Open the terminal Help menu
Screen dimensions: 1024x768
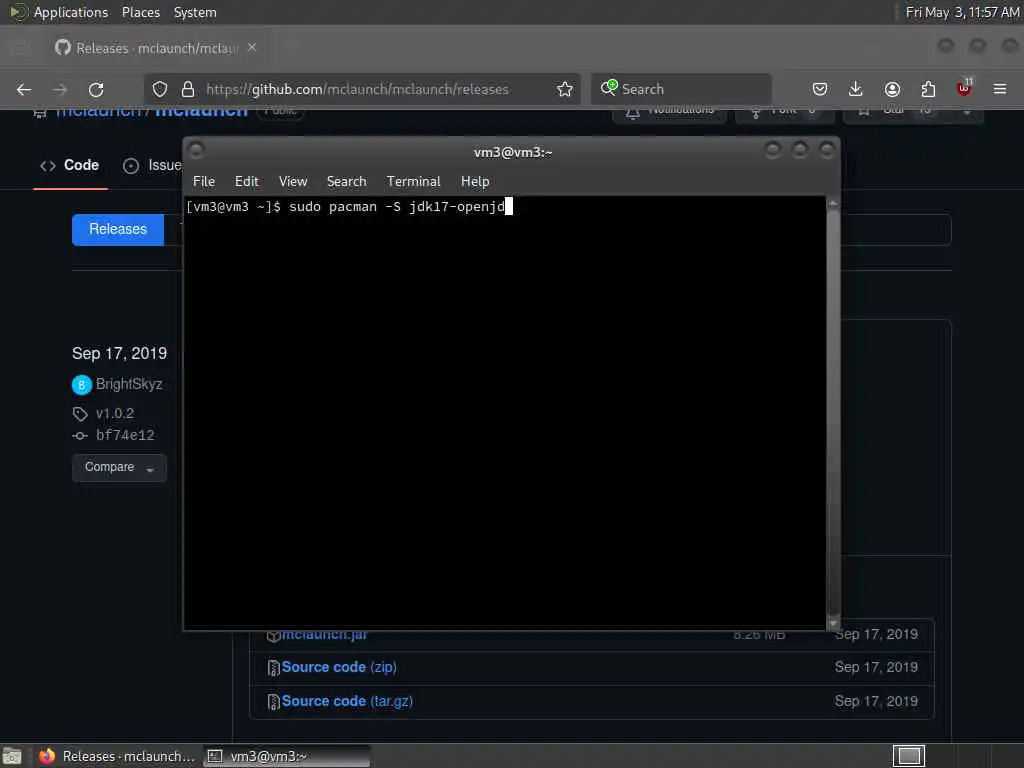[475, 182]
